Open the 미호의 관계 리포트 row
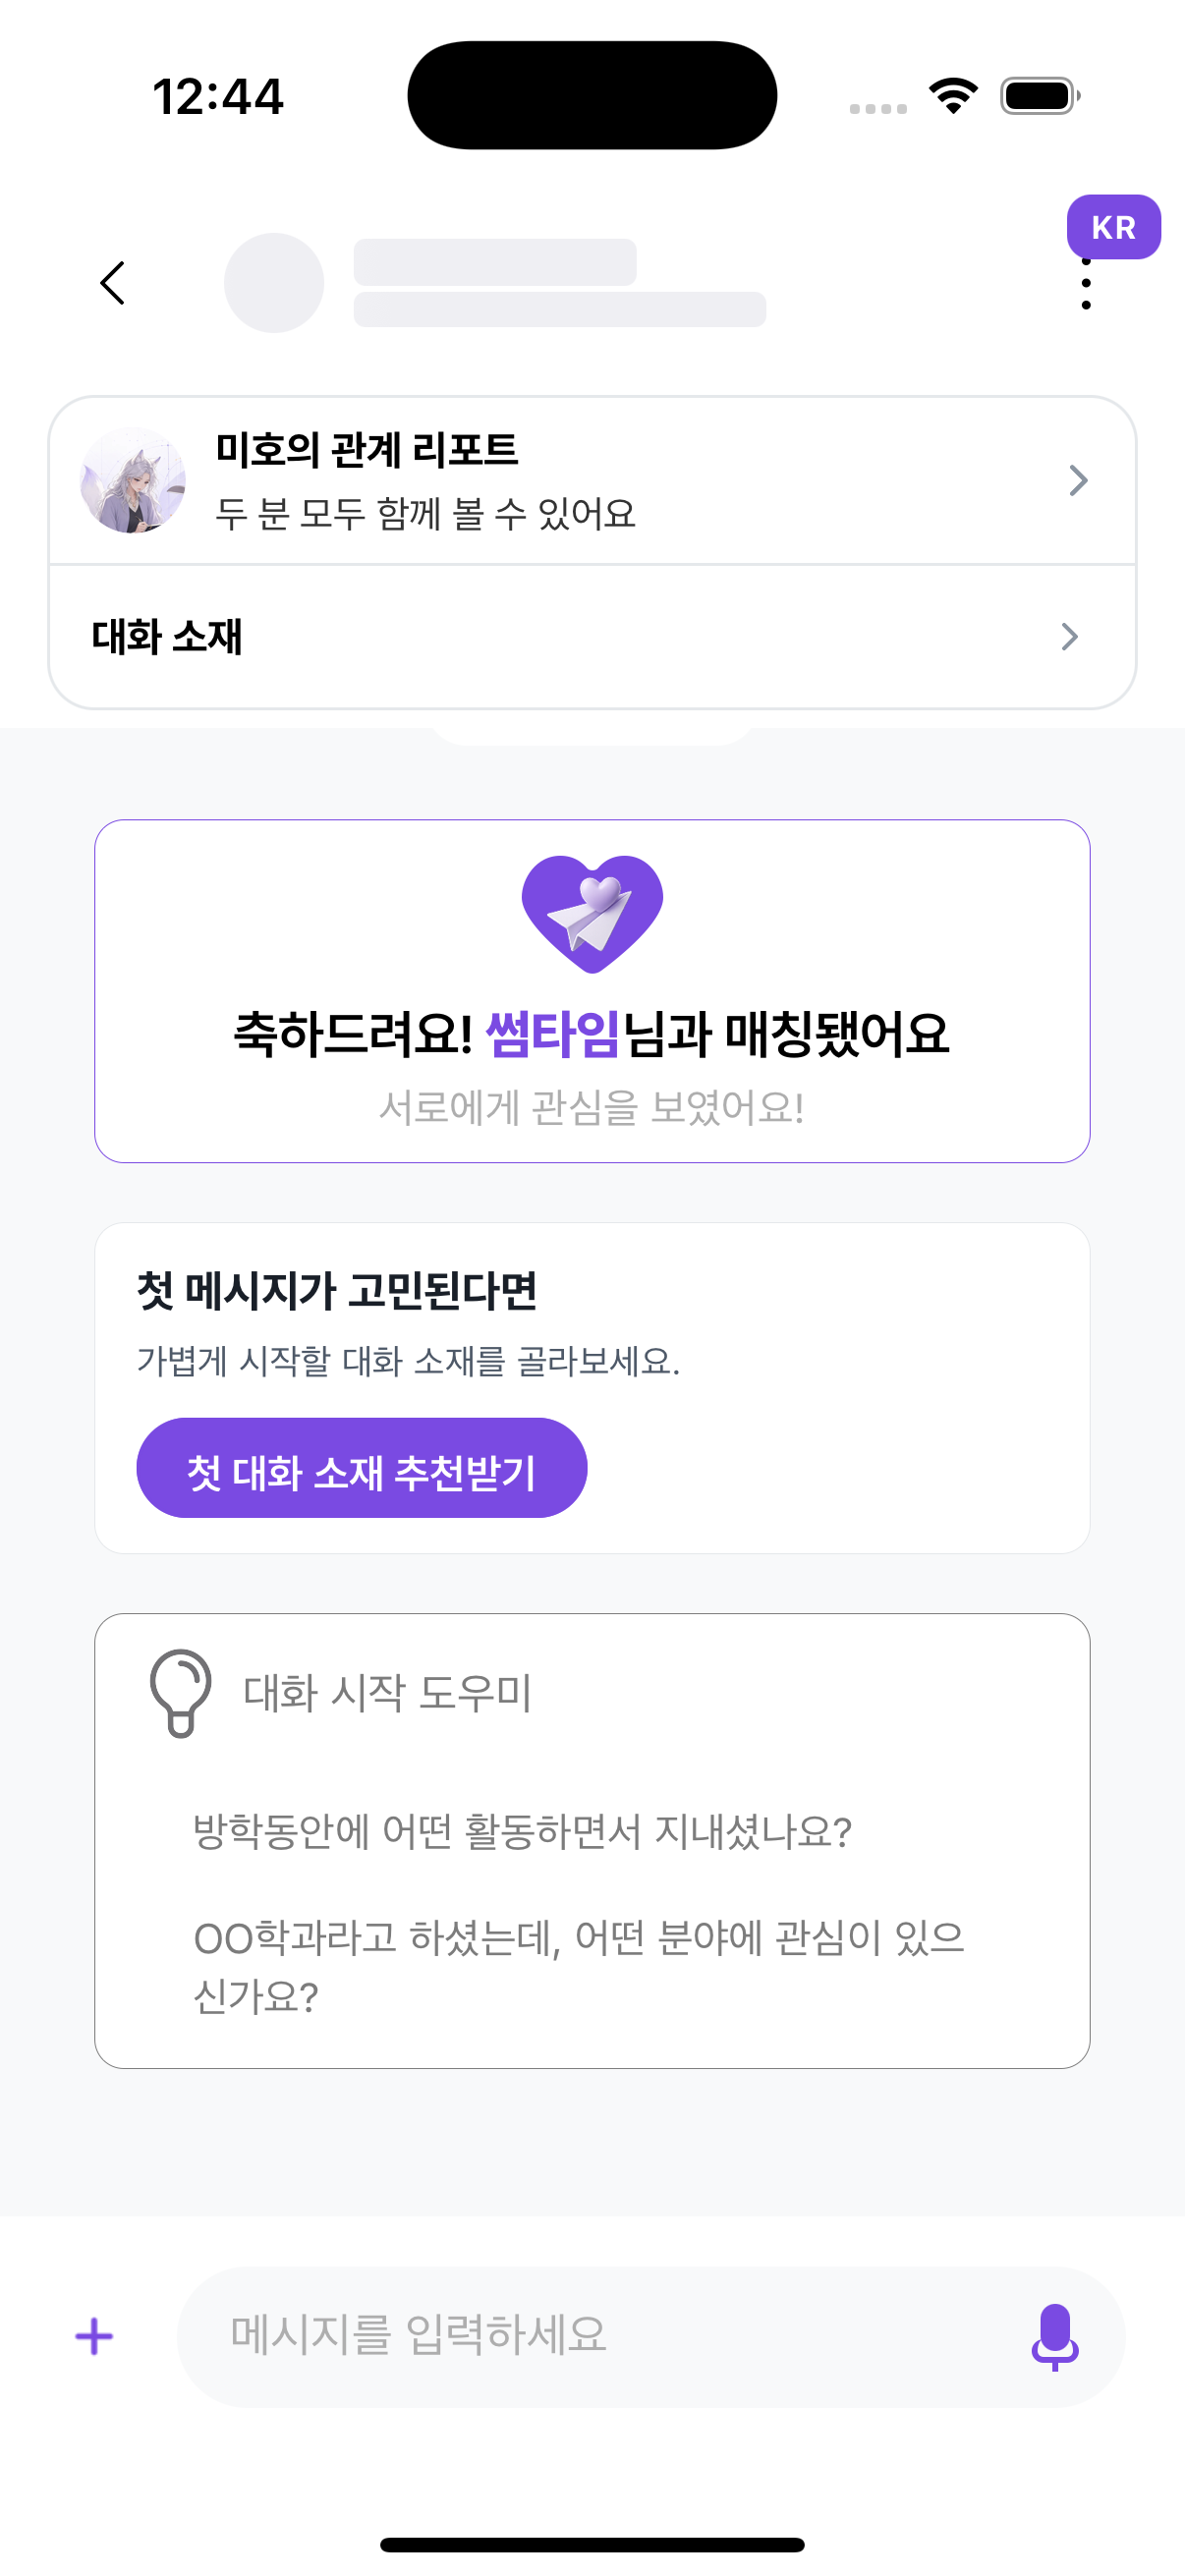 (x=592, y=481)
